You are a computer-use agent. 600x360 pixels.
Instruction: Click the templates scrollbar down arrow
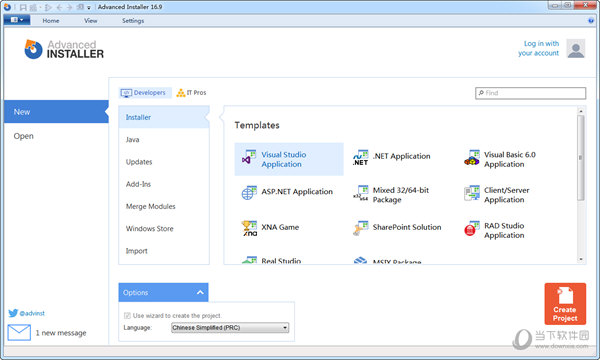(x=581, y=259)
